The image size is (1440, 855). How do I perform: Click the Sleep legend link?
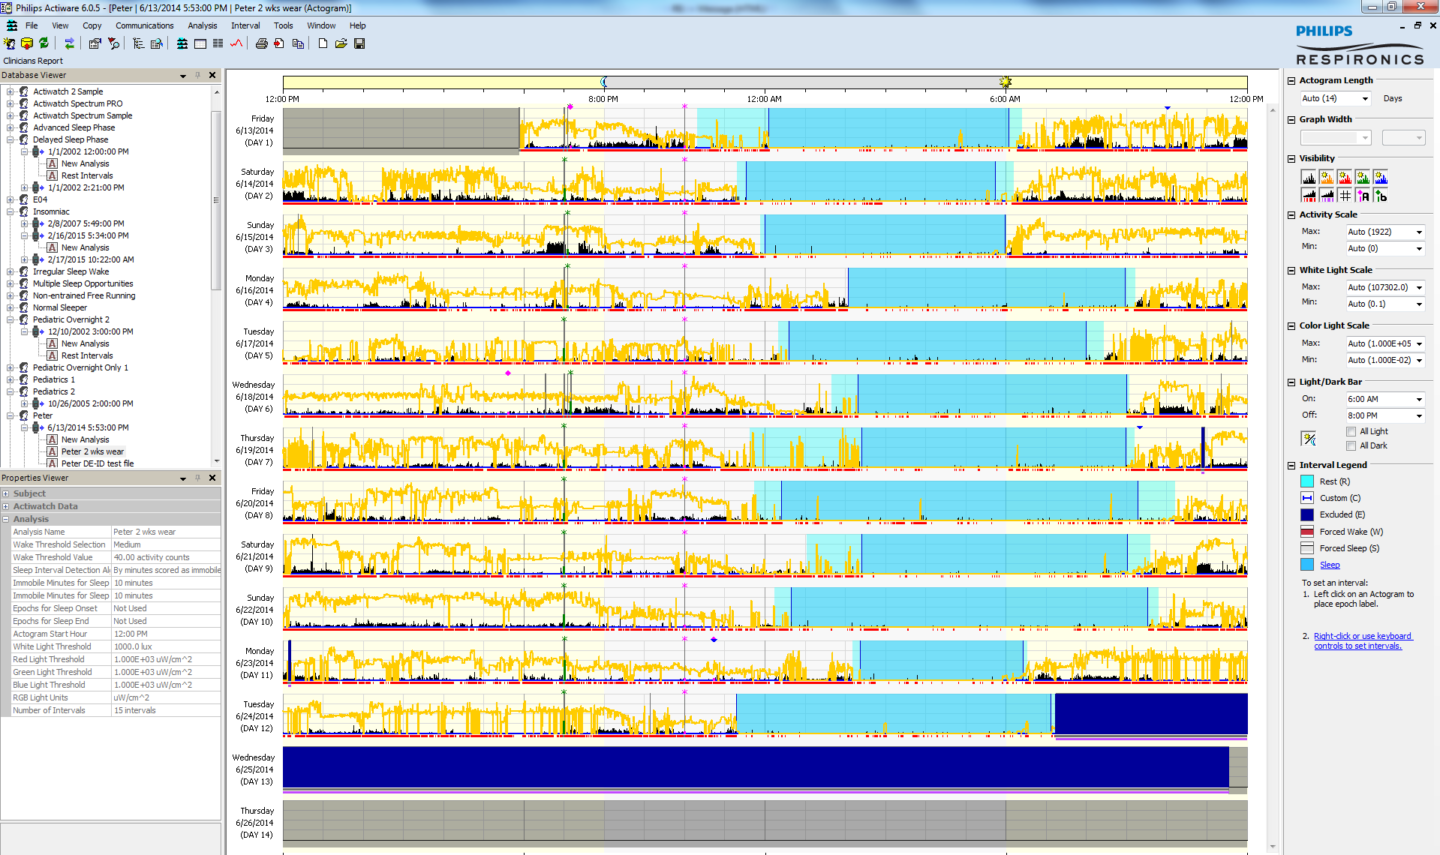[1329, 565]
